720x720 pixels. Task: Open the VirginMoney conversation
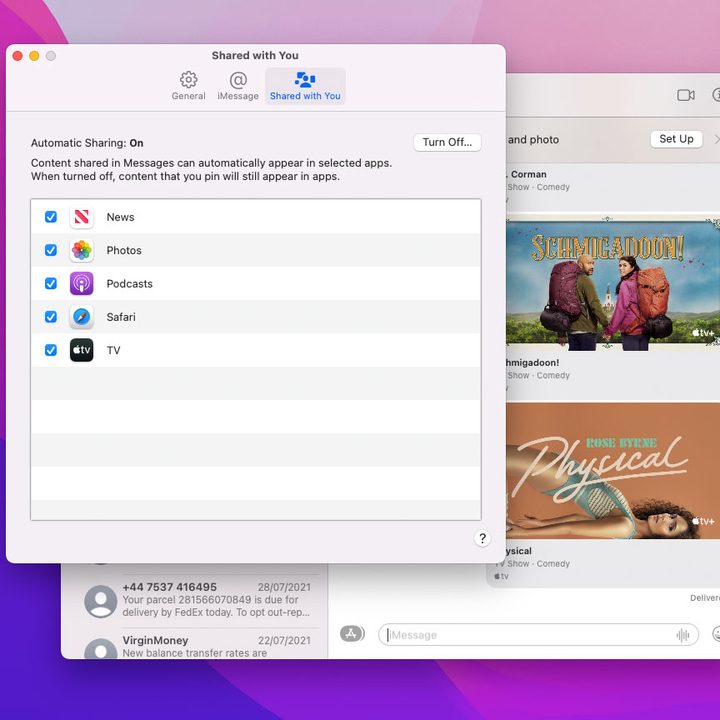[197, 645]
